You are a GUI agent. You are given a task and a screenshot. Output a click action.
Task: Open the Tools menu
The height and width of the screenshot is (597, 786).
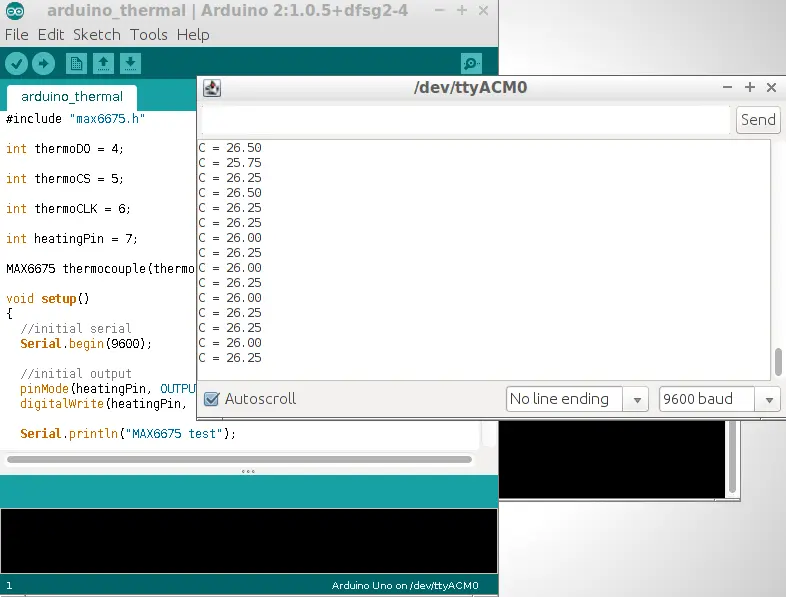[148, 35]
